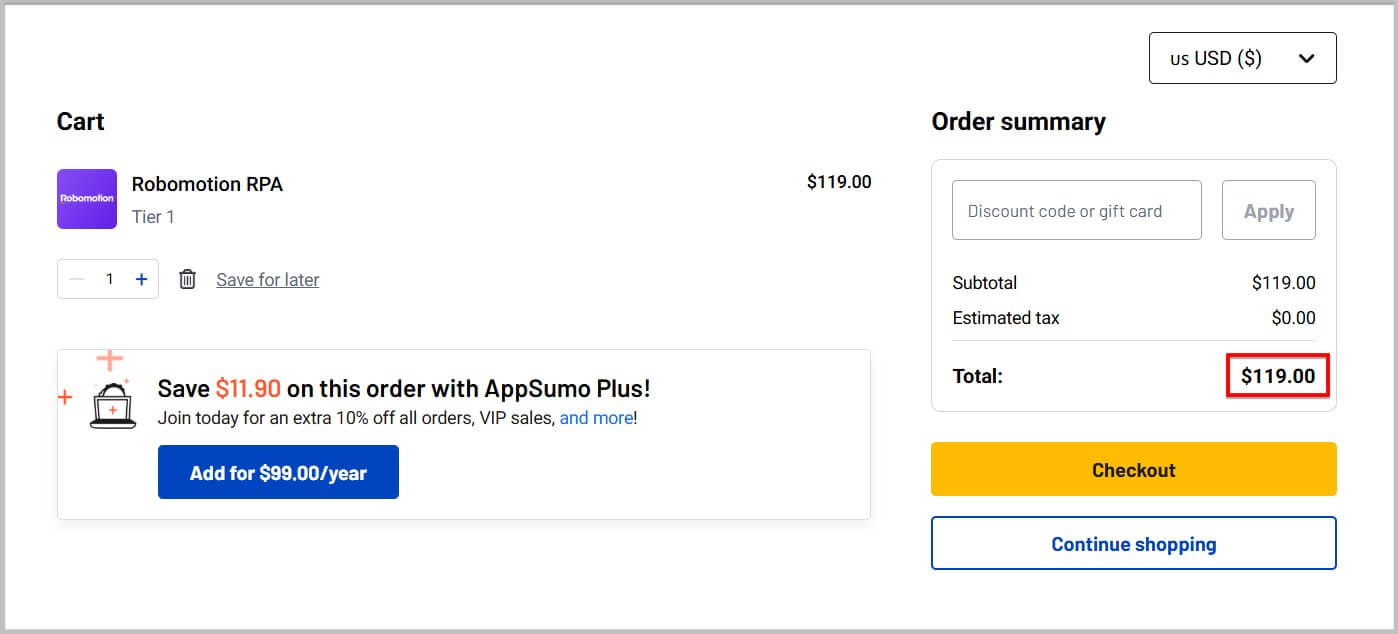Click the discount code or gift card field

[x=1076, y=210]
